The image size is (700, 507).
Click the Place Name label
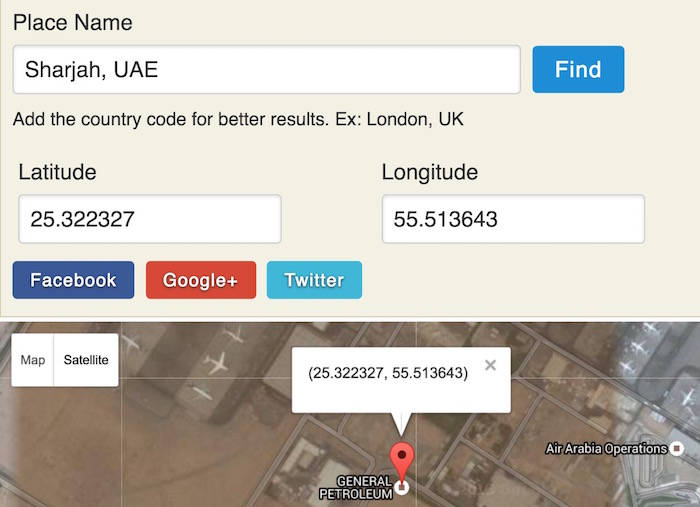72,22
